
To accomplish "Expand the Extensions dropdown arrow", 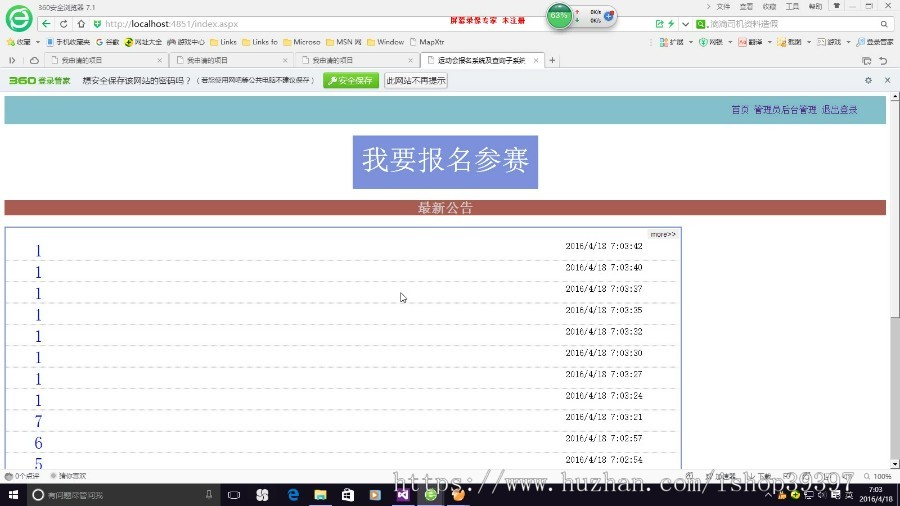I will pos(690,42).
